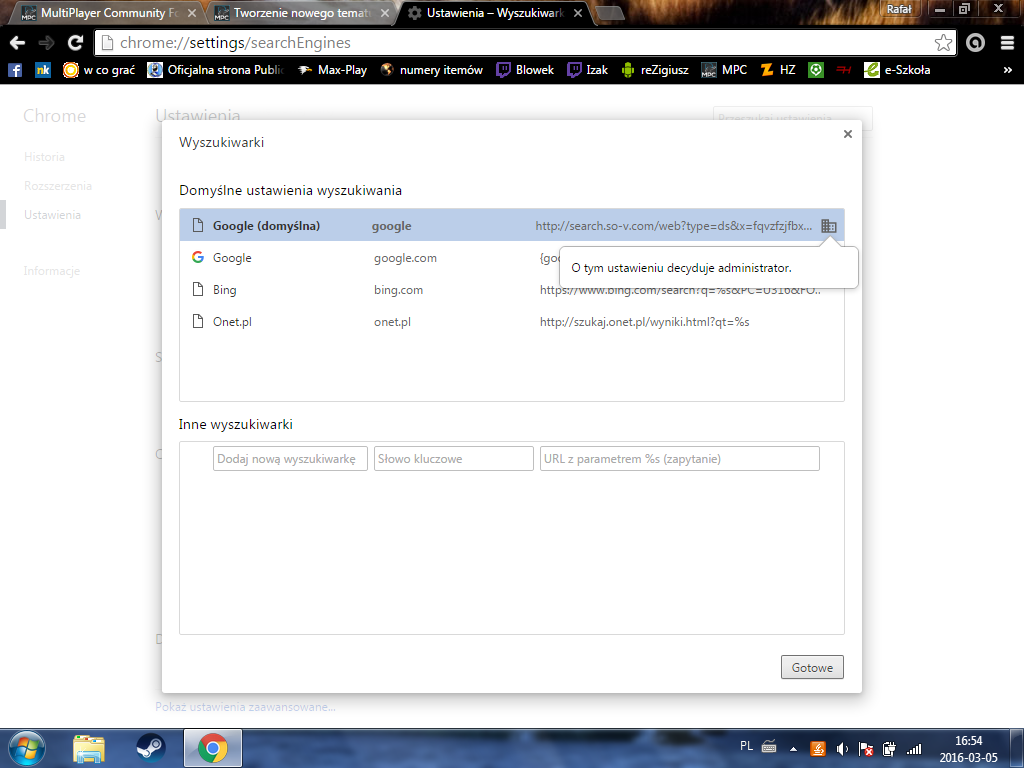
Task: Click the administrator policy building icon
Action: coord(829,226)
